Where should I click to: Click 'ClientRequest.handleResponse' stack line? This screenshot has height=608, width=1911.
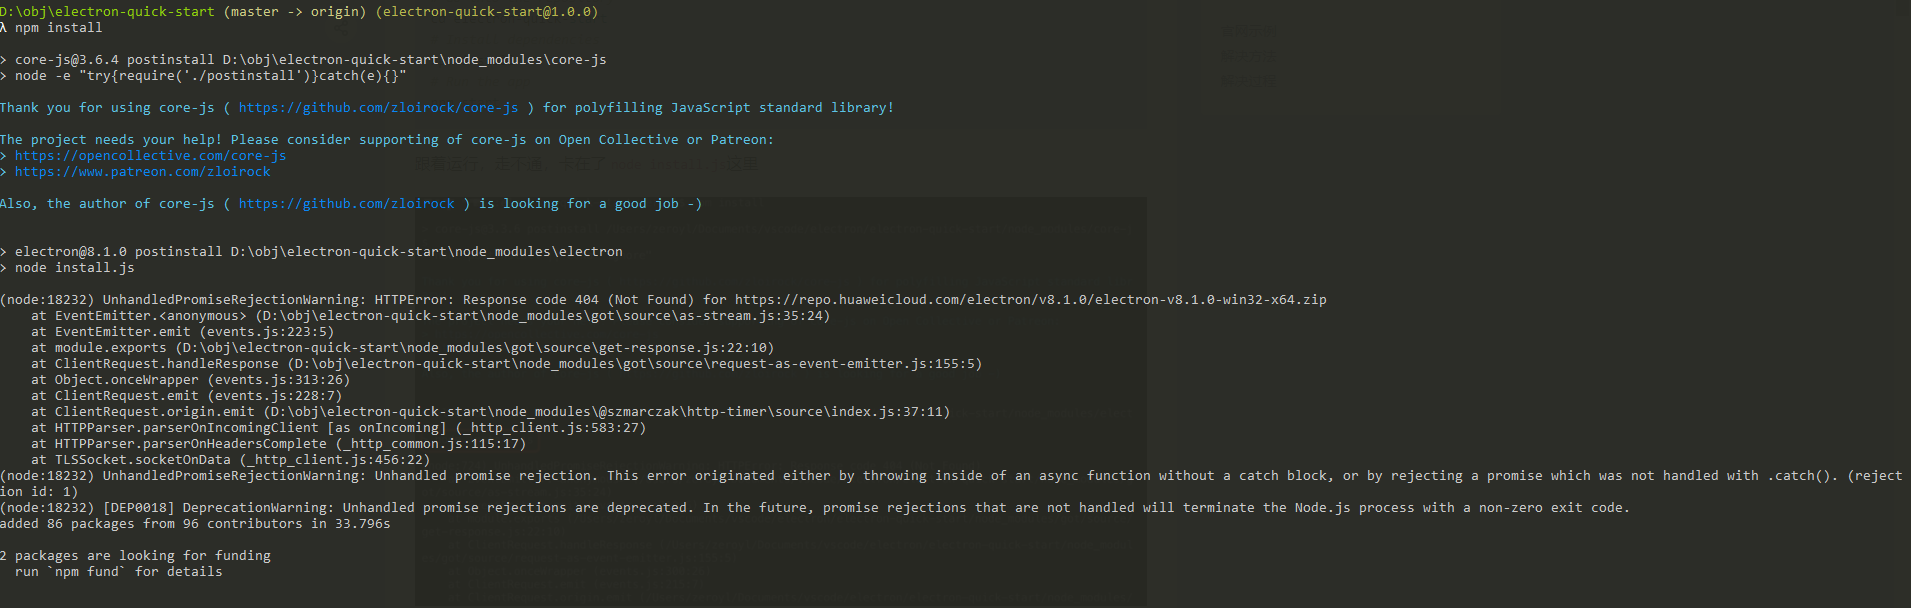pos(506,364)
